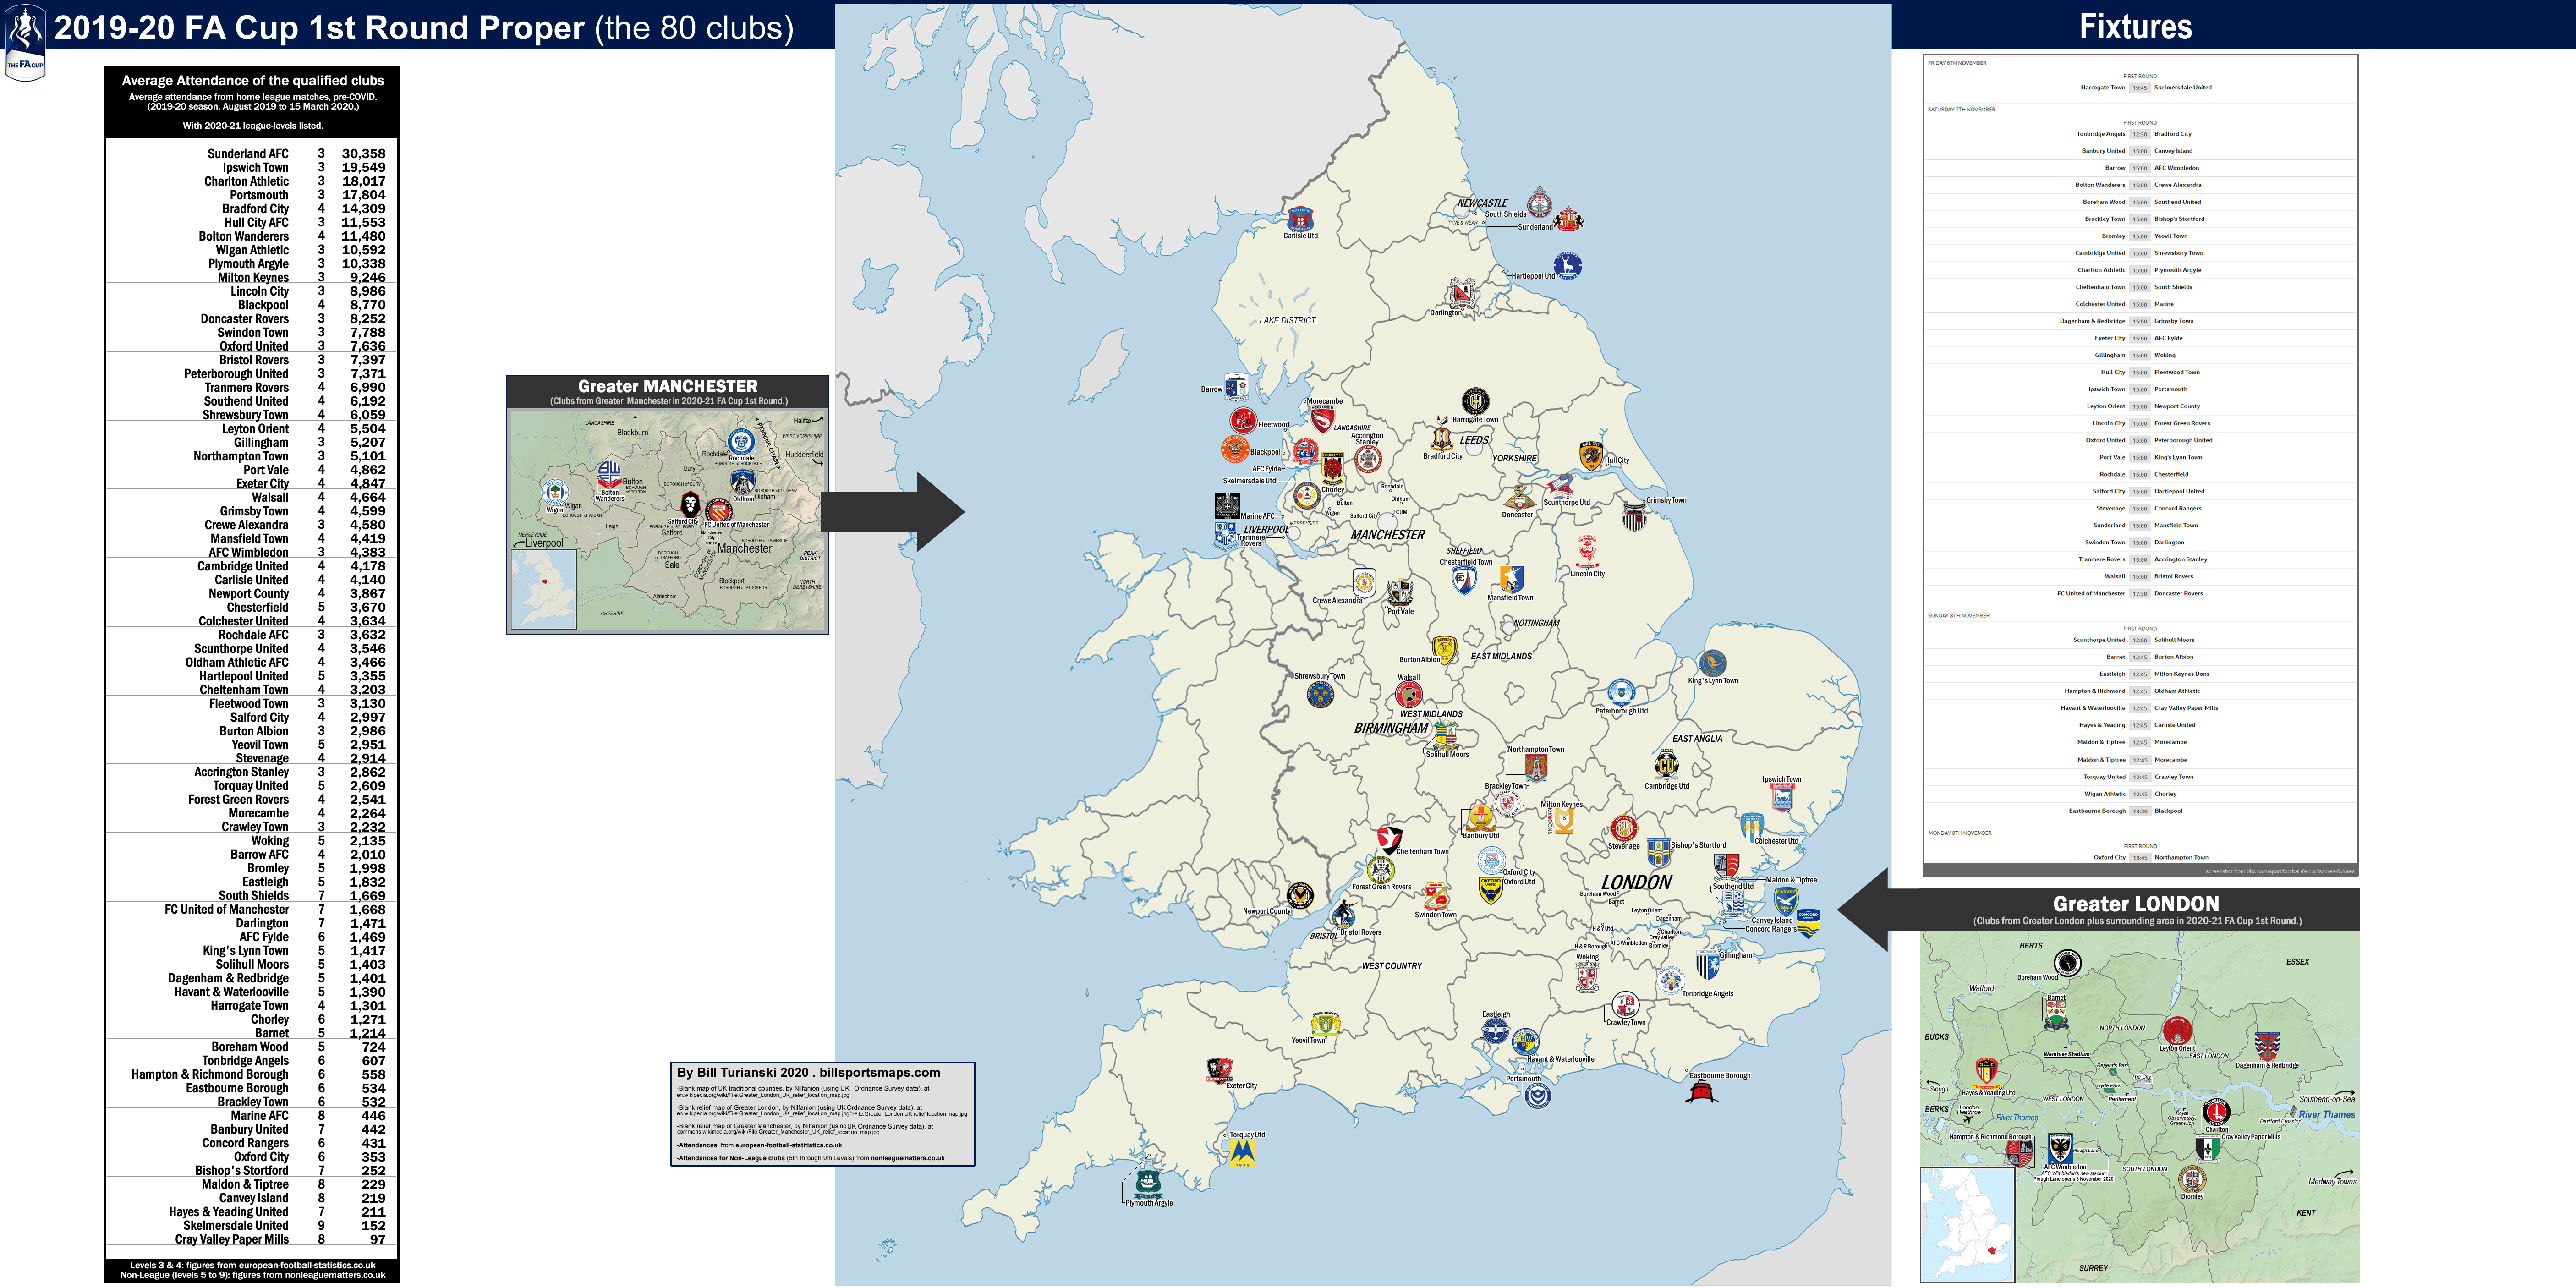
Task: Select the Torquay Utd yellow crest
Action: click(1243, 1153)
